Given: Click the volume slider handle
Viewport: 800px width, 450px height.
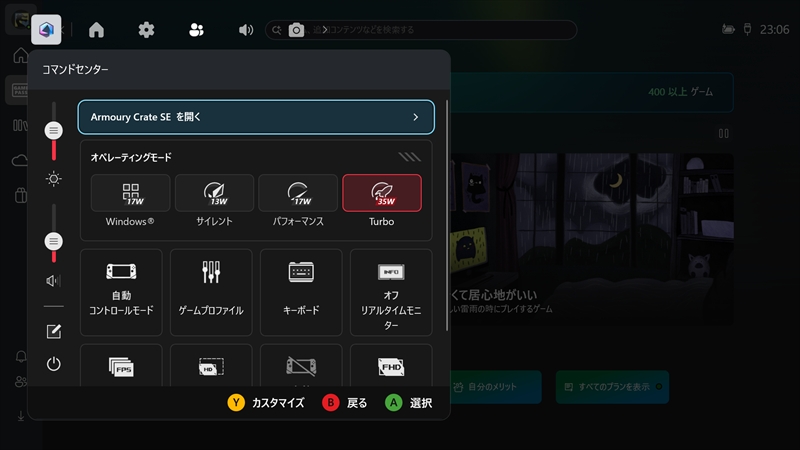Looking at the screenshot, I should [x=54, y=241].
